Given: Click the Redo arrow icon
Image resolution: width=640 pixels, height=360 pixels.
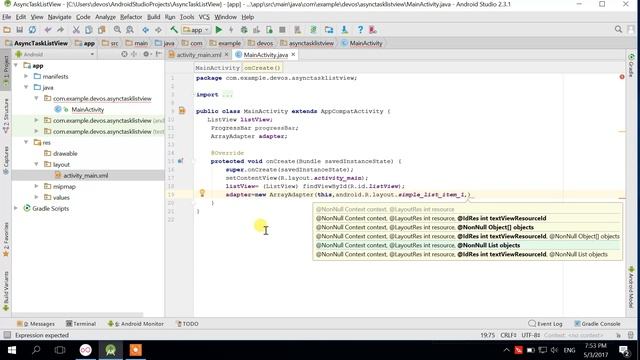Looking at the screenshot, I should pyautogui.click(x=60, y=30).
